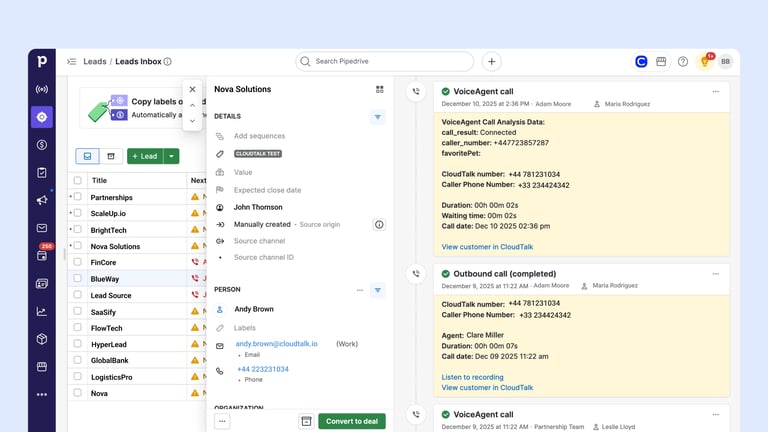This screenshot has height=432, width=768.
Task: Switch to the archive view icon
Action: pyautogui.click(x=111, y=156)
